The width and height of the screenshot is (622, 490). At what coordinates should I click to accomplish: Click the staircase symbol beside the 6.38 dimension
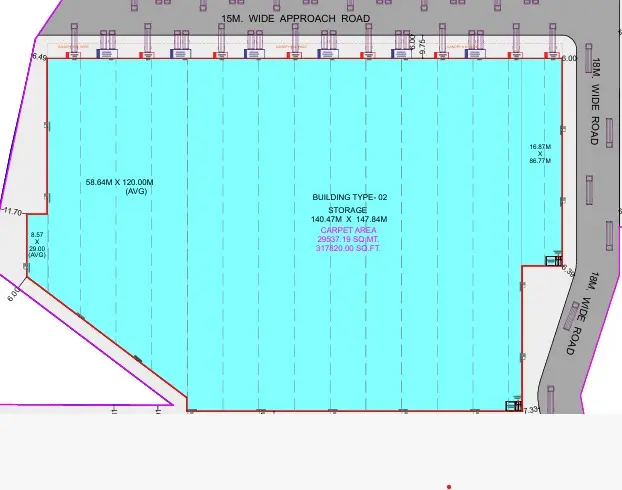[x=554, y=260]
